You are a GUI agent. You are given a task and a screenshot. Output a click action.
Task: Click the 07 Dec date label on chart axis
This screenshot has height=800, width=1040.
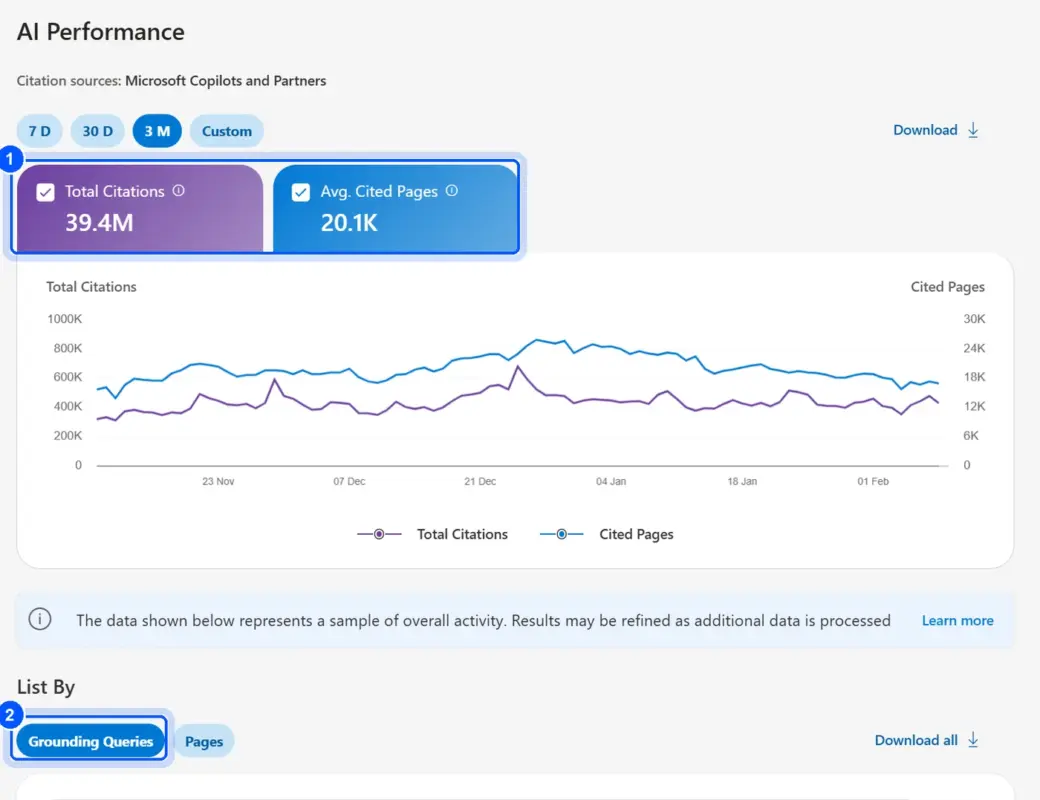coord(349,481)
